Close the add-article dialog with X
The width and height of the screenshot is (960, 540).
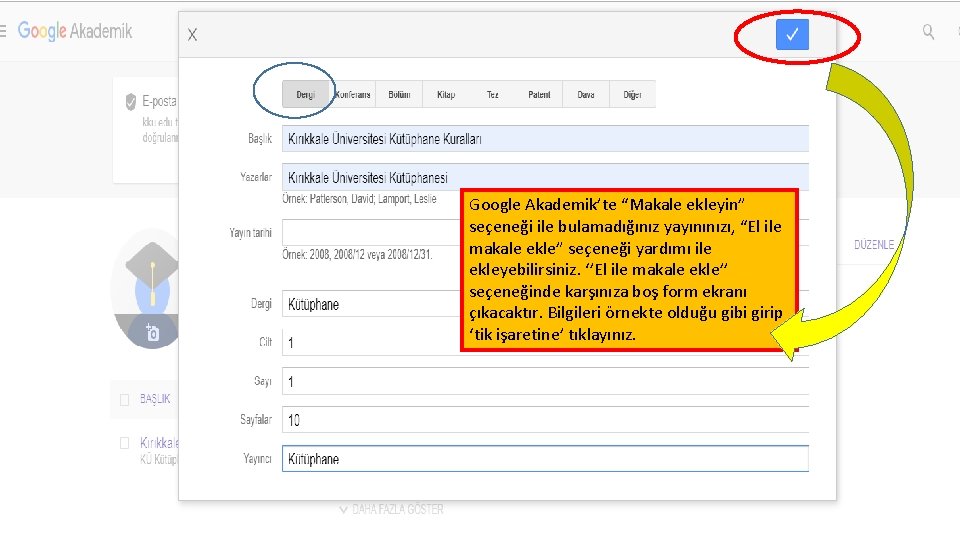coord(192,35)
